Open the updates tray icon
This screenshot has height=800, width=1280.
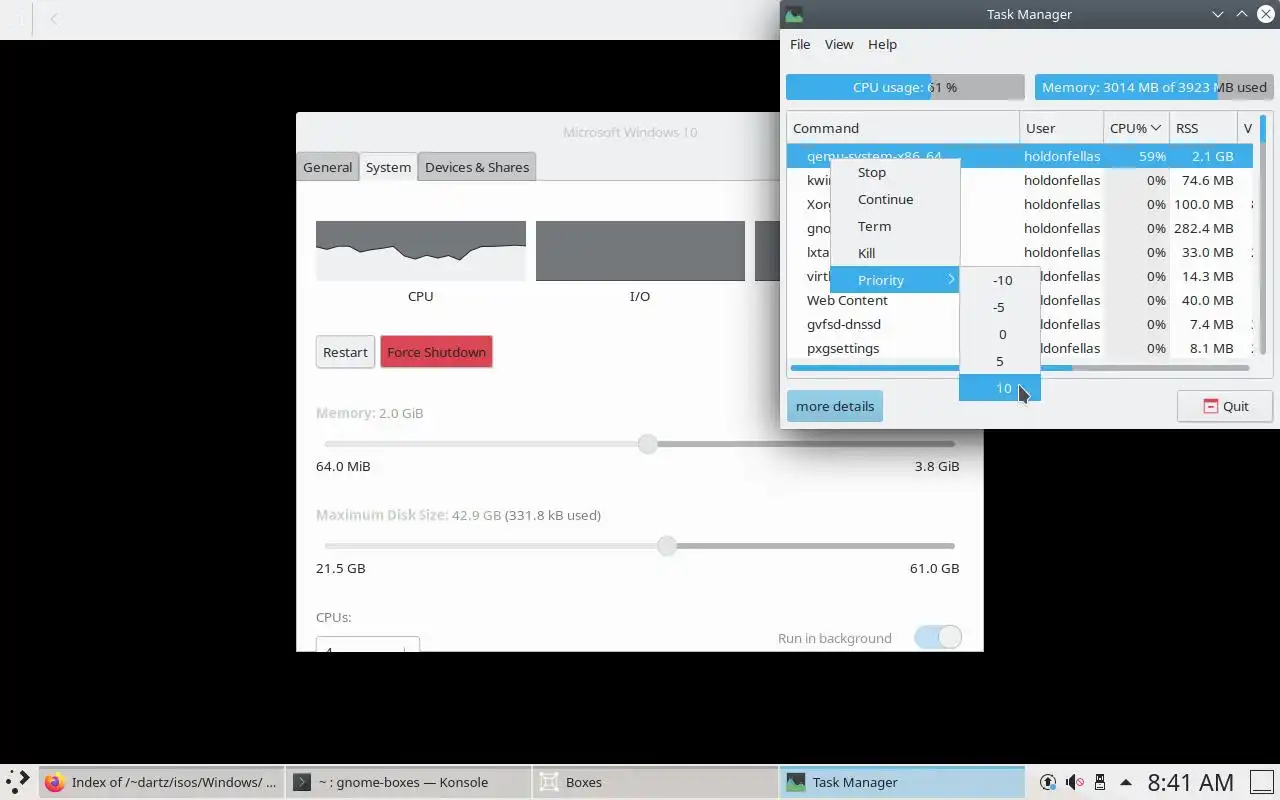tap(1048, 782)
